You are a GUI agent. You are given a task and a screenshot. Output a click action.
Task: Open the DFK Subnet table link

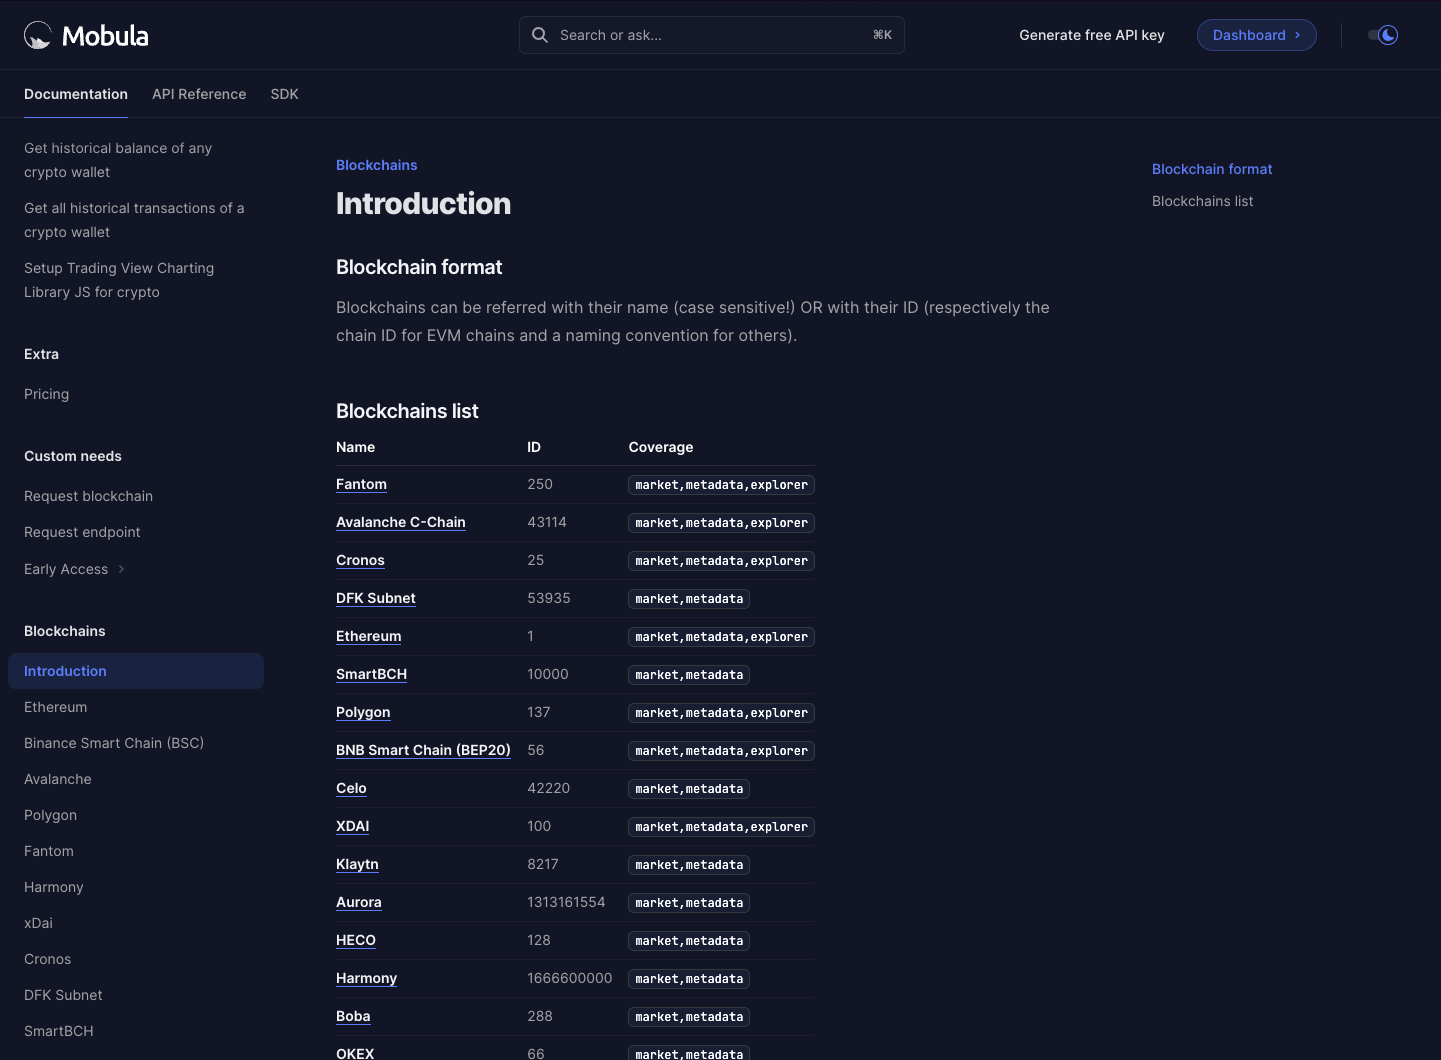click(376, 598)
